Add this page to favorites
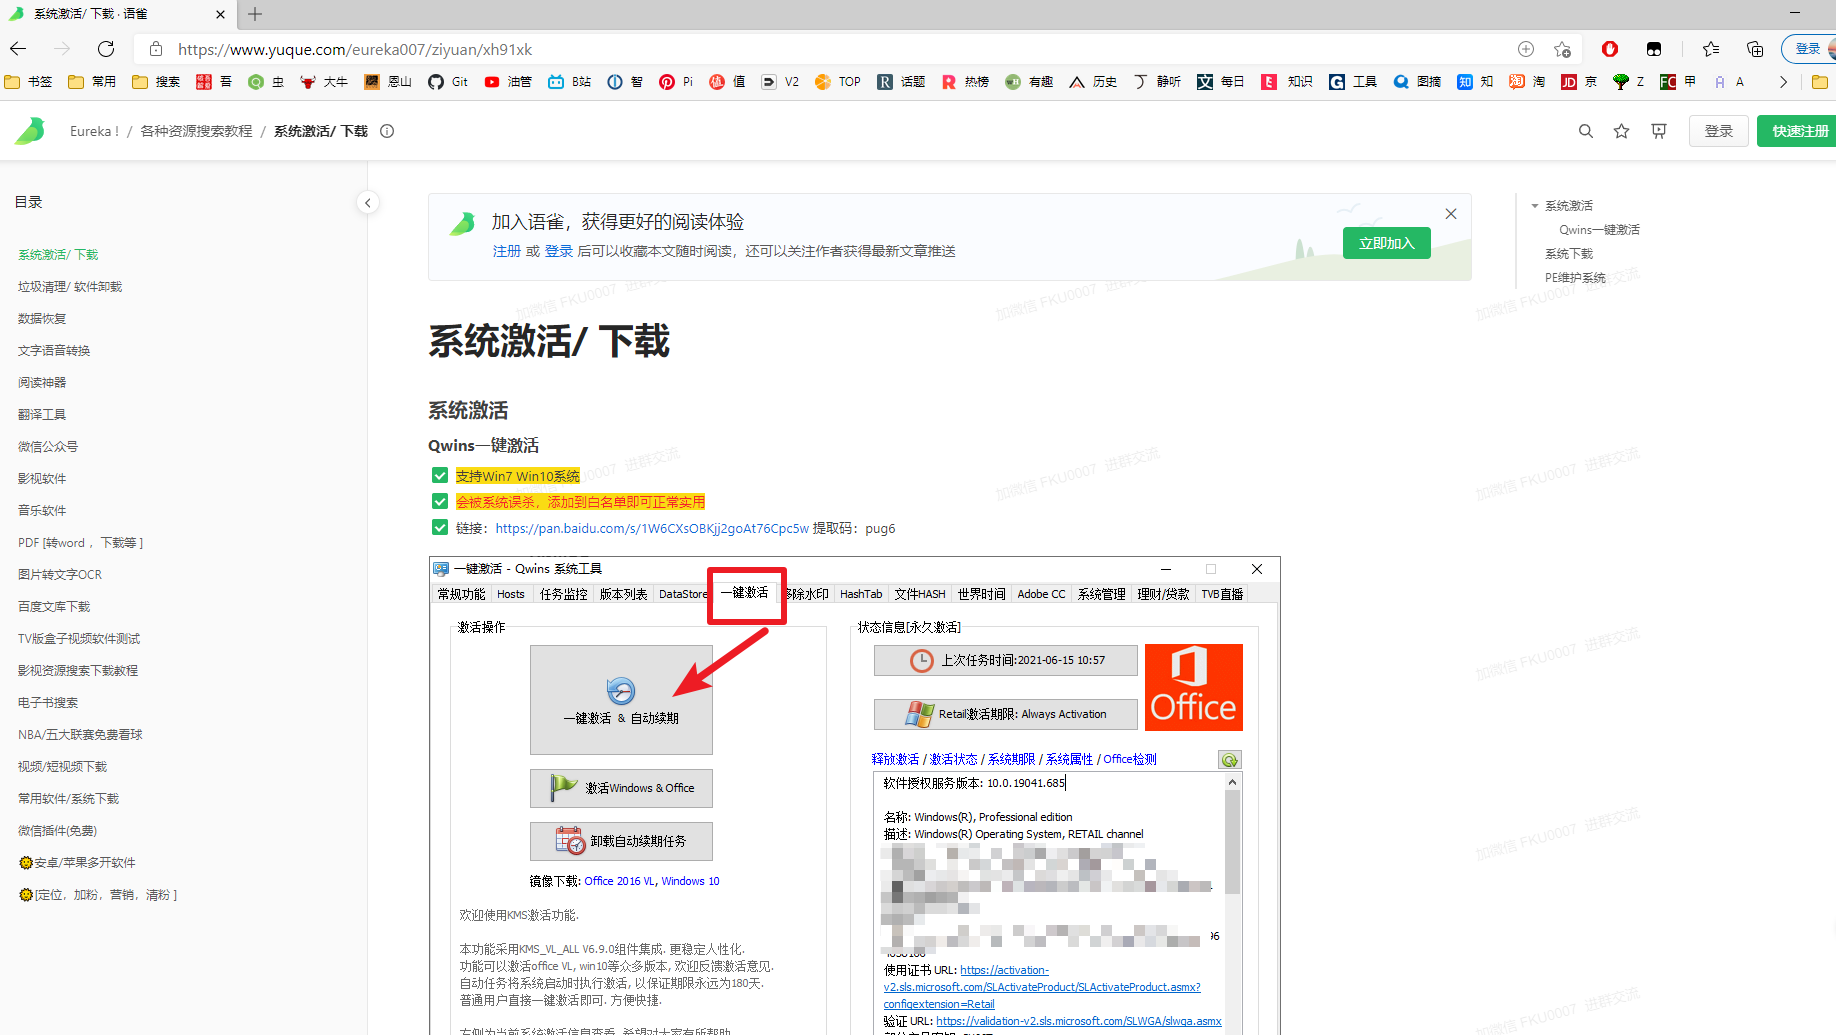1836x1035 pixels. (x=1563, y=49)
